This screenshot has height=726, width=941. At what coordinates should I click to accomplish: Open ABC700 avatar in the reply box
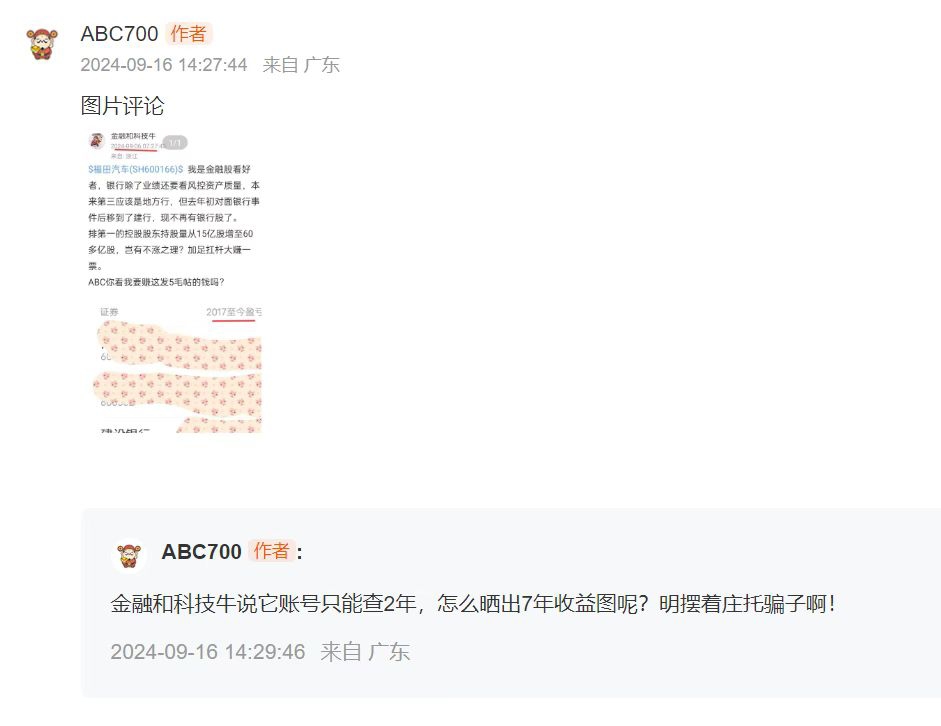coord(129,555)
